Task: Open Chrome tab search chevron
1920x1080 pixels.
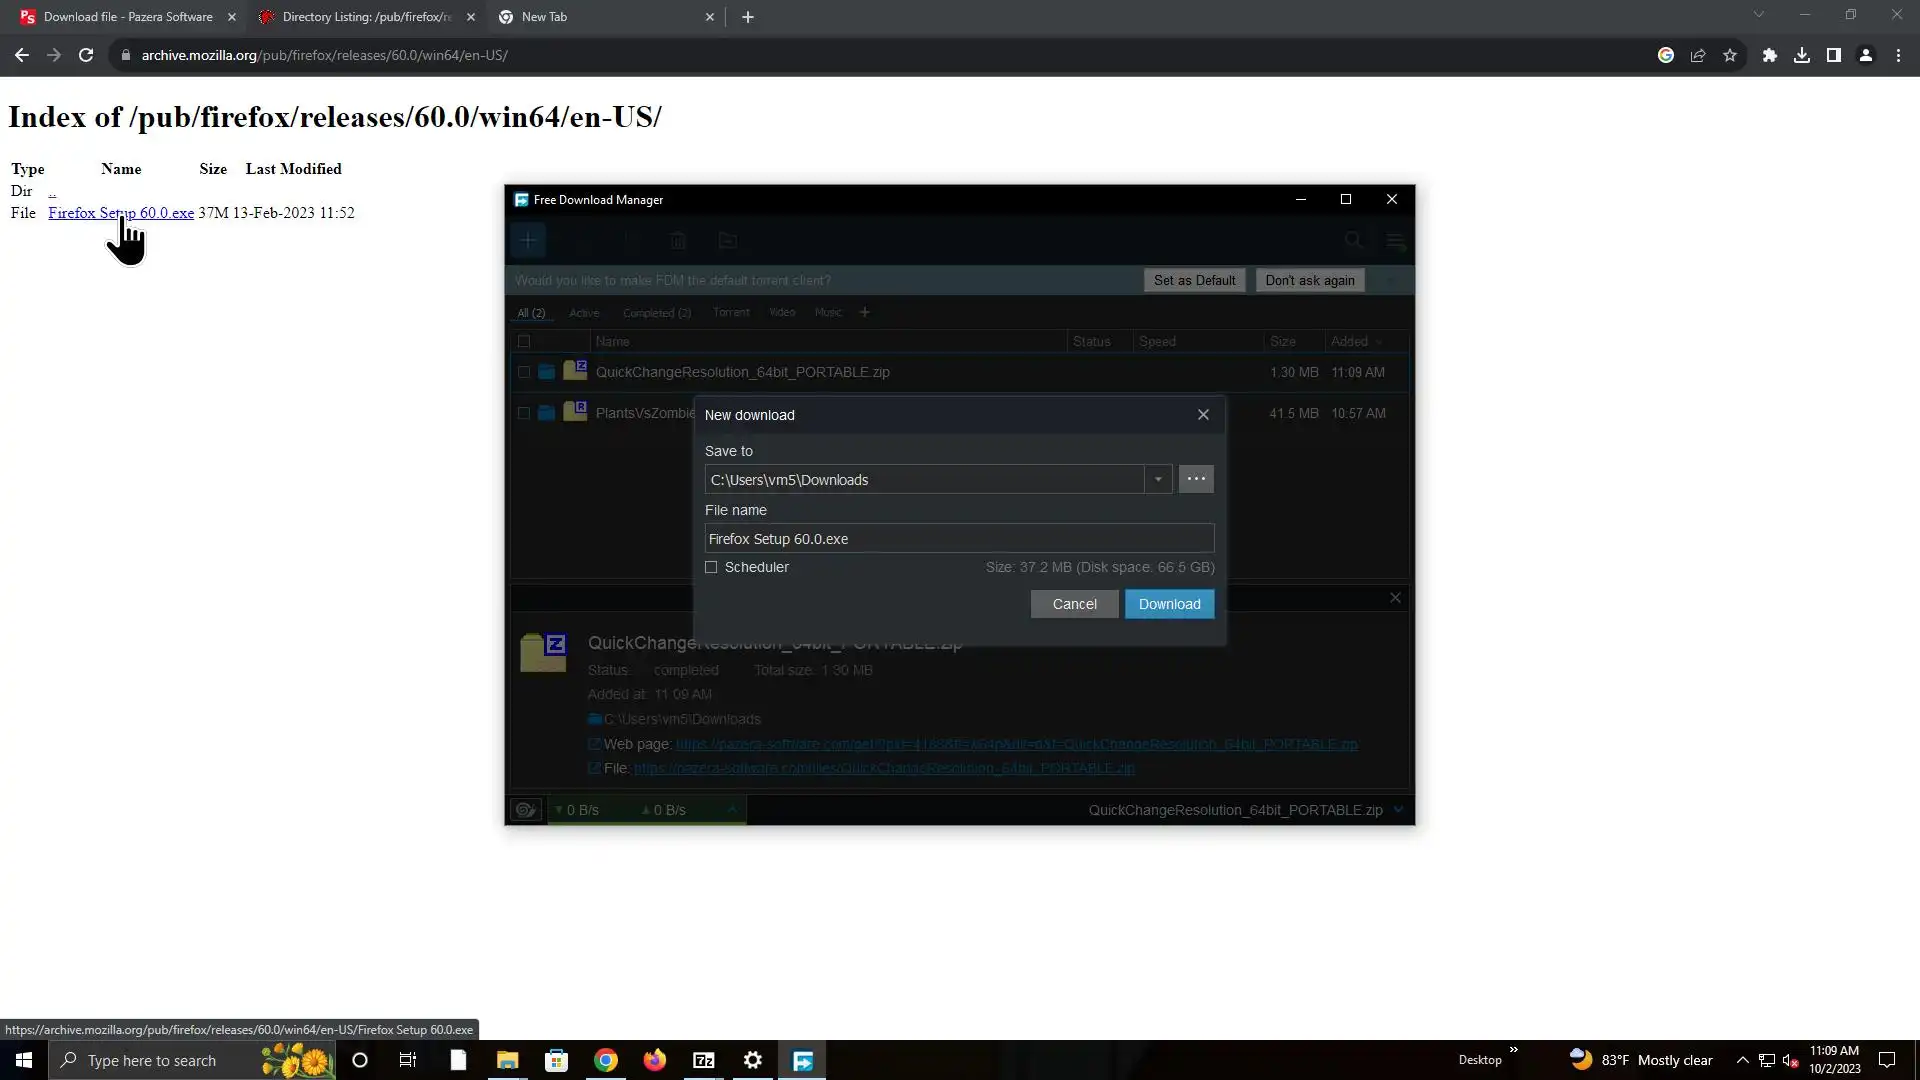Action: [1758, 15]
